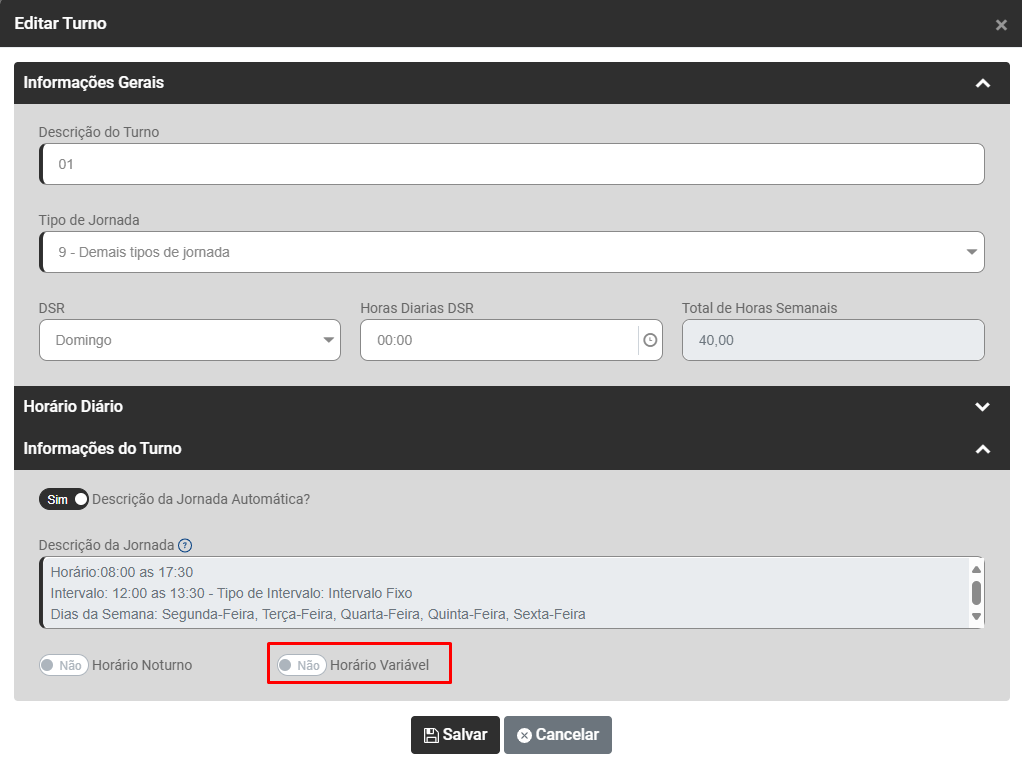Enable the Horário Variável toggle
The height and width of the screenshot is (781, 1022).
click(301, 665)
